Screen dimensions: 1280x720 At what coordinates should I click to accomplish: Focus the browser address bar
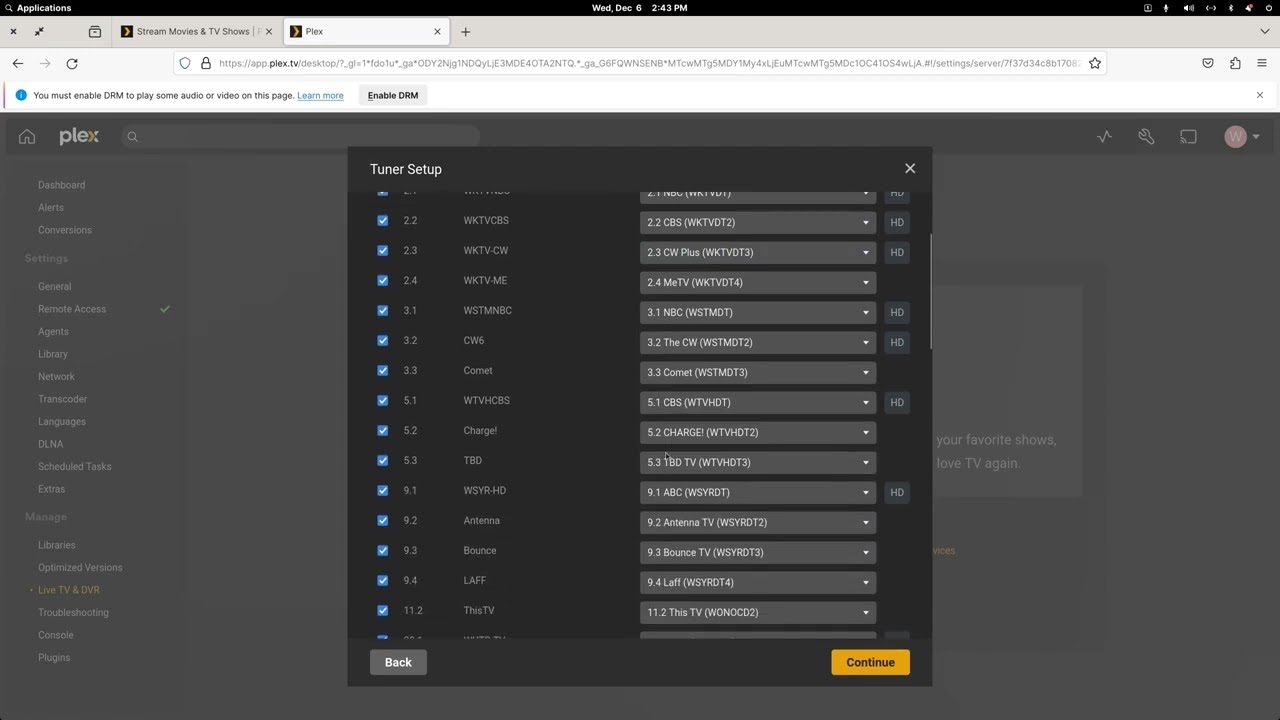pyautogui.click(x=640, y=63)
